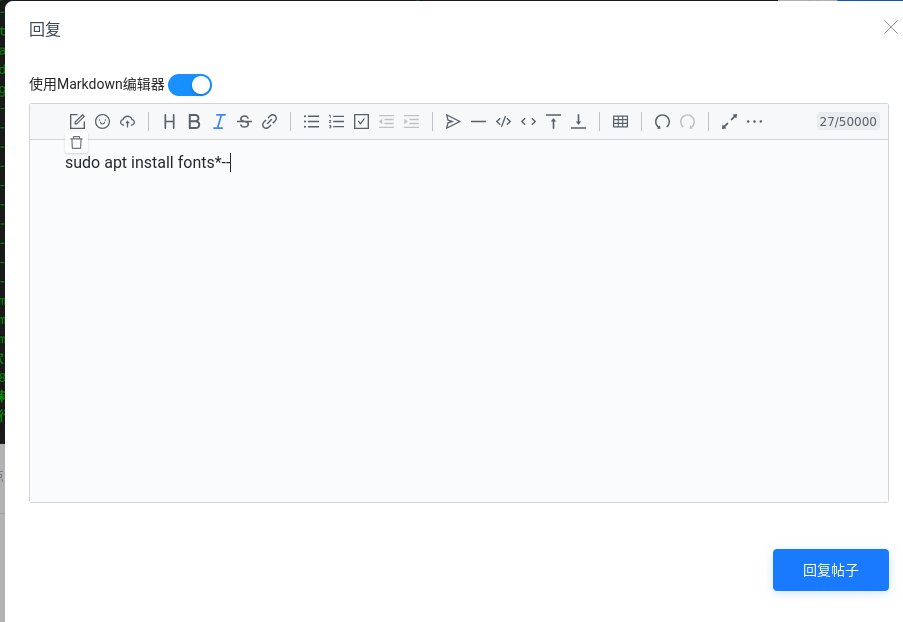Insert a code block
Screen dimensions: 903x622
point(503,122)
